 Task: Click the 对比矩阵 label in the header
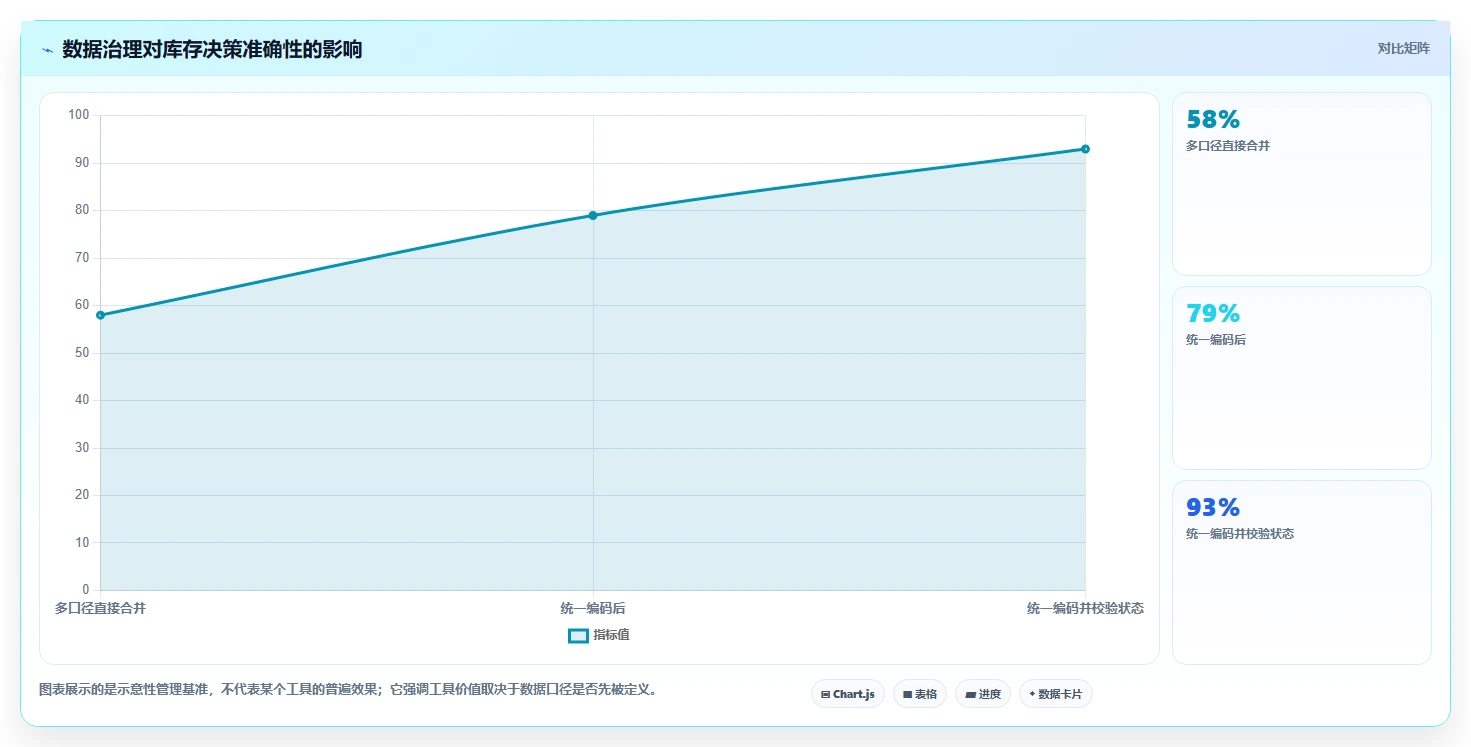tap(1404, 48)
